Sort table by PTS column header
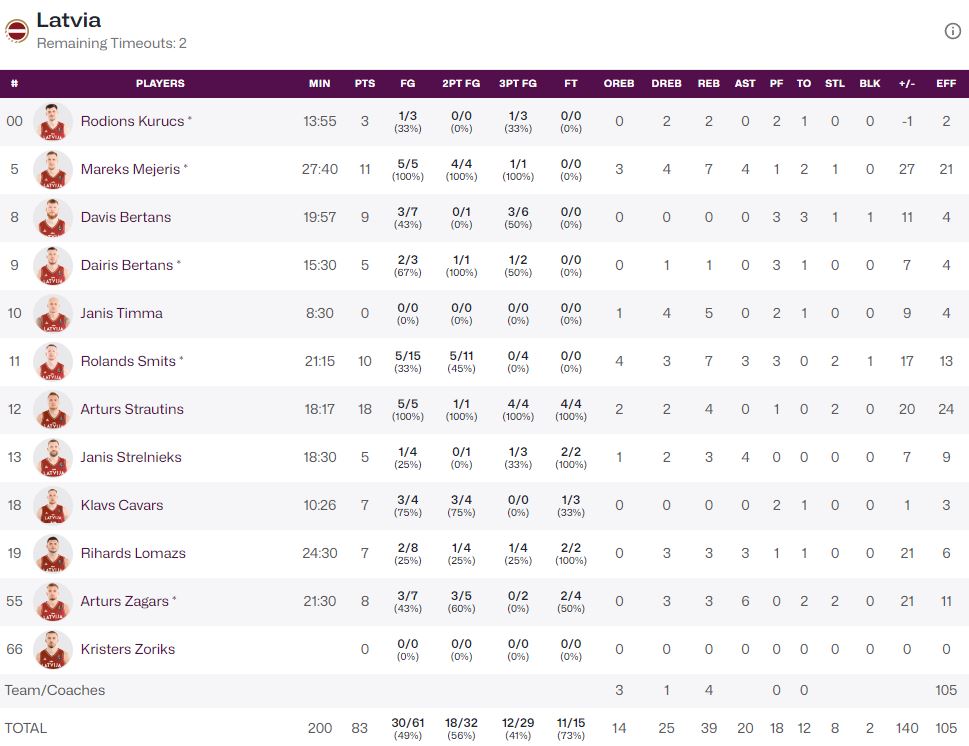 pos(365,84)
